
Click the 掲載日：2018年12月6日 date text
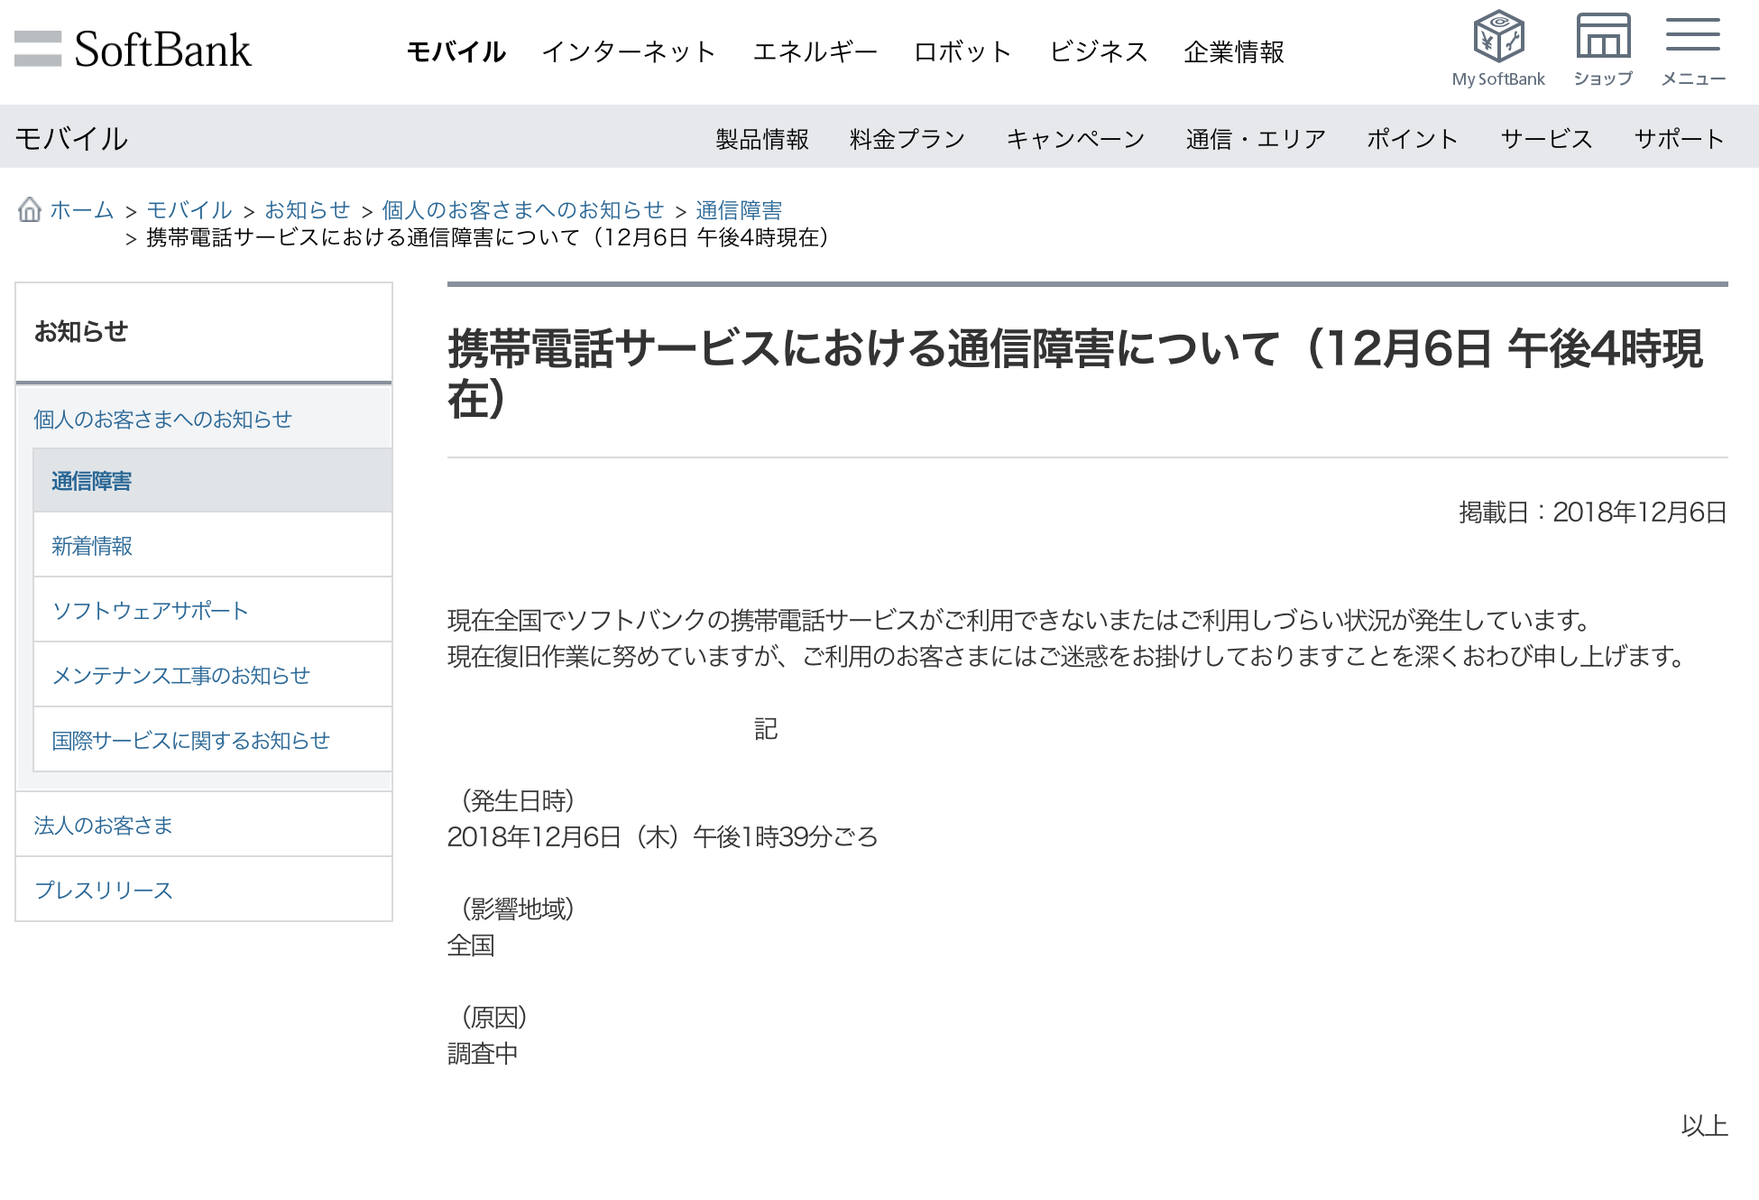click(x=1593, y=512)
